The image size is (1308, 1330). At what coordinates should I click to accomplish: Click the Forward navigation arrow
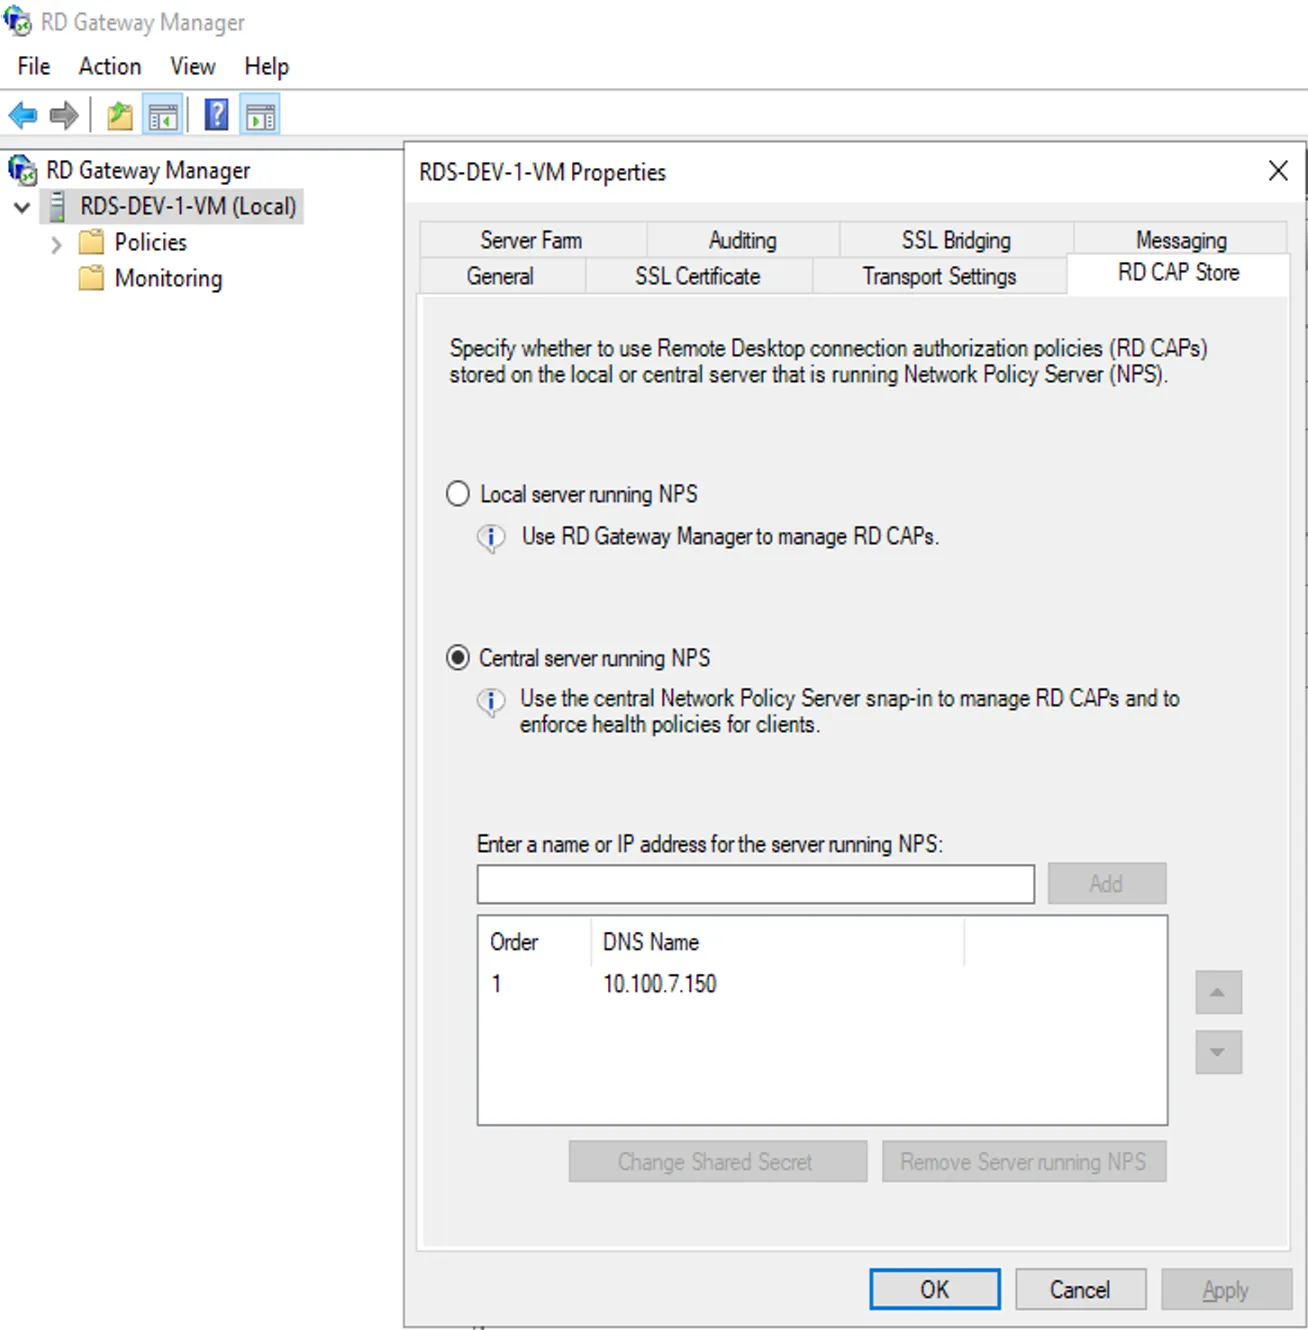(62, 114)
